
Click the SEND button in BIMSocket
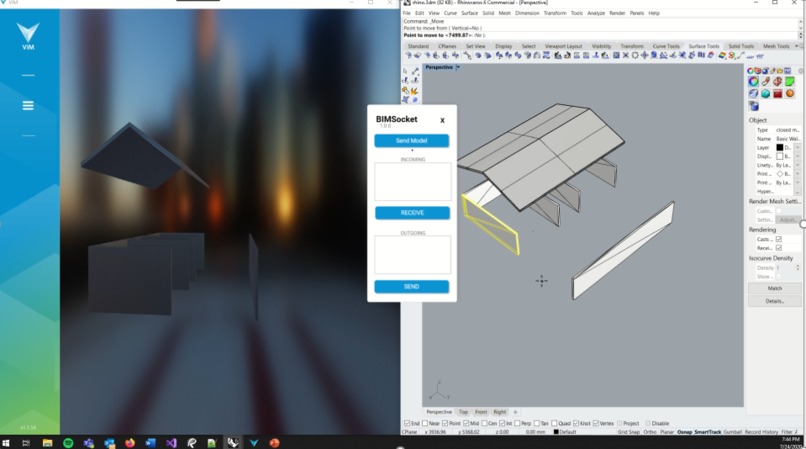click(x=411, y=286)
